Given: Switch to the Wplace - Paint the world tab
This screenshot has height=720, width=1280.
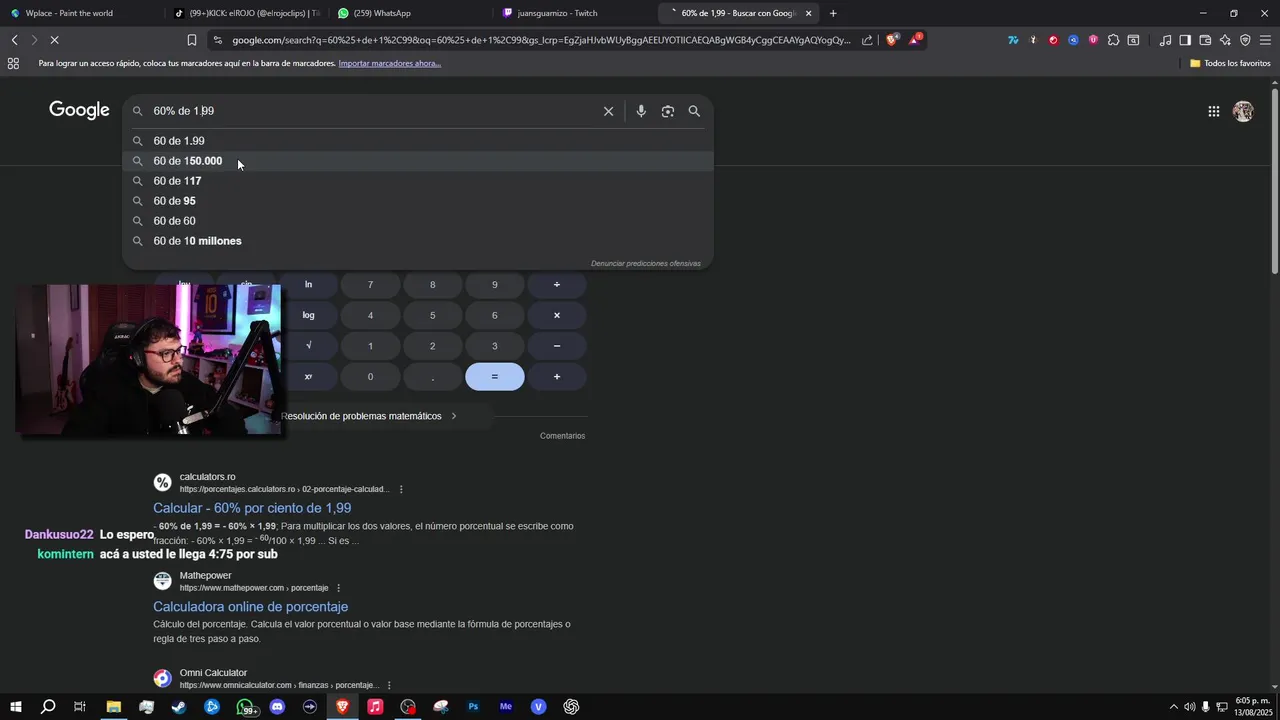Looking at the screenshot, I should [x=82, y=13].
